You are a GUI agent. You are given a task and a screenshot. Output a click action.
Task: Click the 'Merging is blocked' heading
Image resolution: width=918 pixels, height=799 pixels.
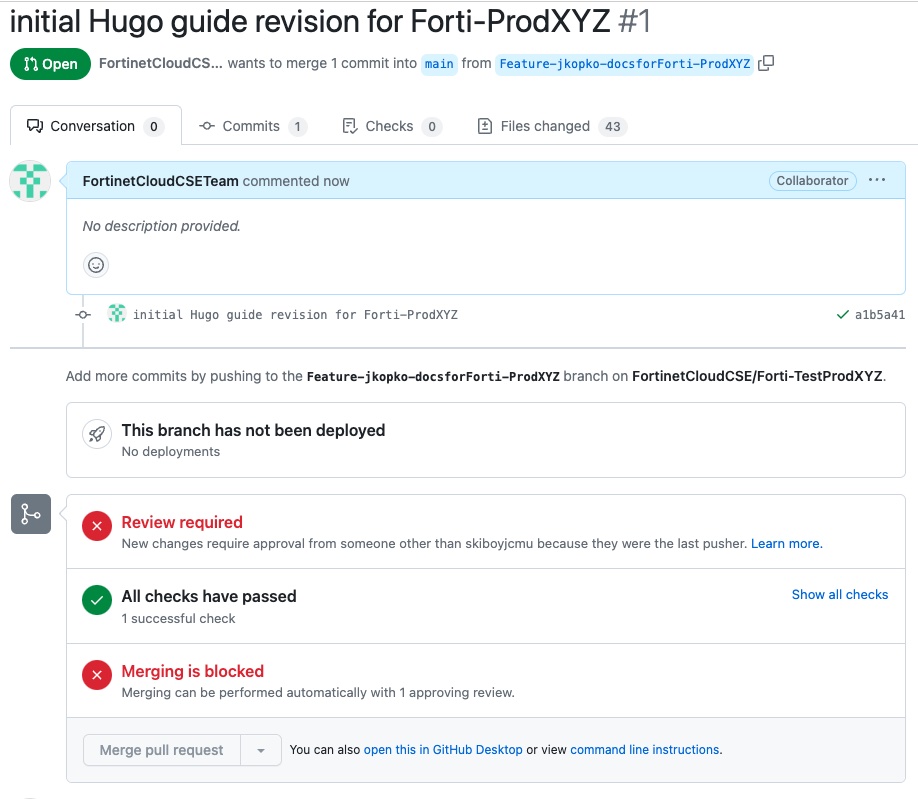[x=193, y=671]
